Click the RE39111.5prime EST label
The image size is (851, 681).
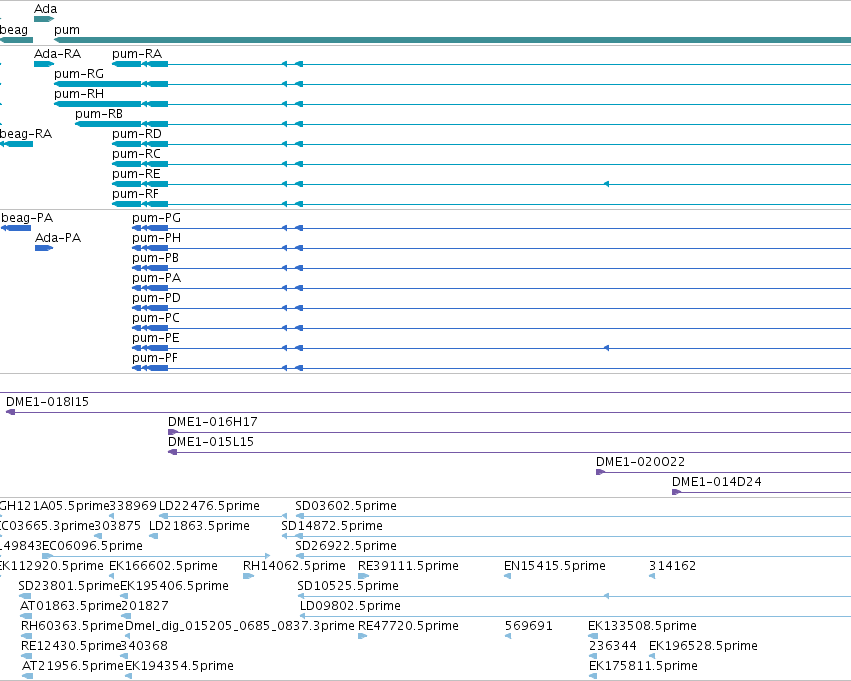408,566
